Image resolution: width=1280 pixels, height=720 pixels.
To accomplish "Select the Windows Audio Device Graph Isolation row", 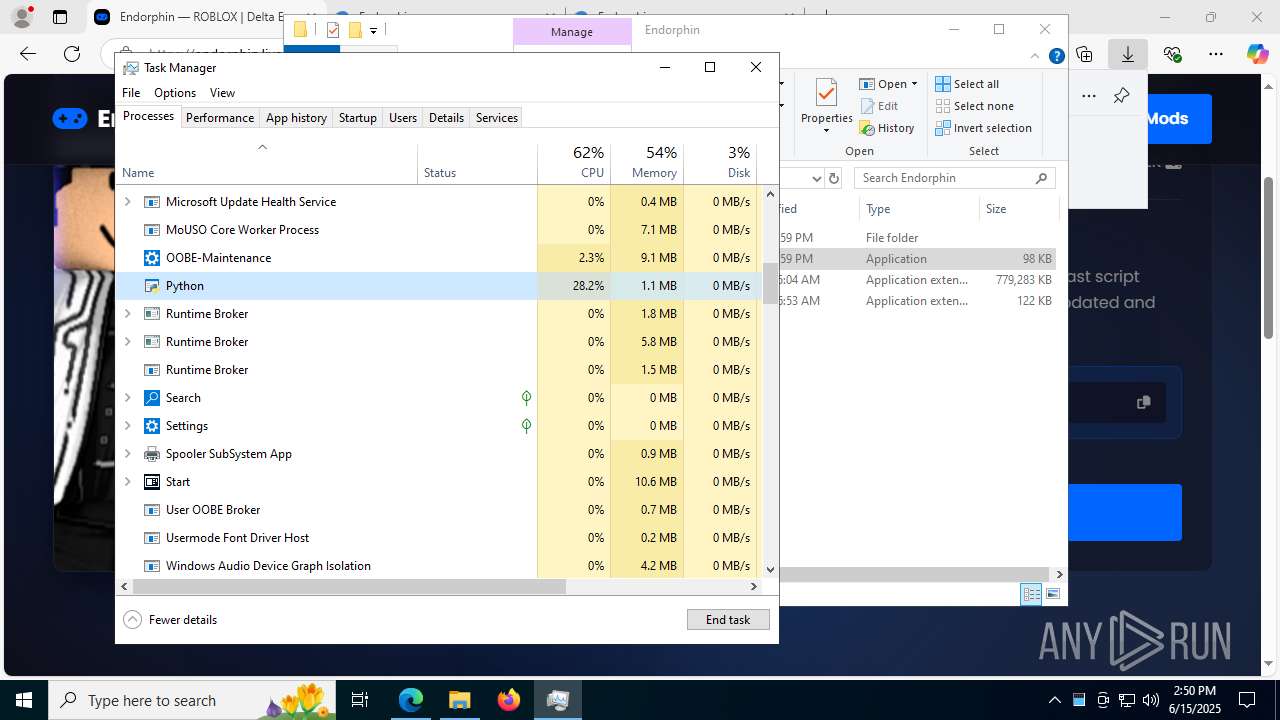I will (440, 566).
